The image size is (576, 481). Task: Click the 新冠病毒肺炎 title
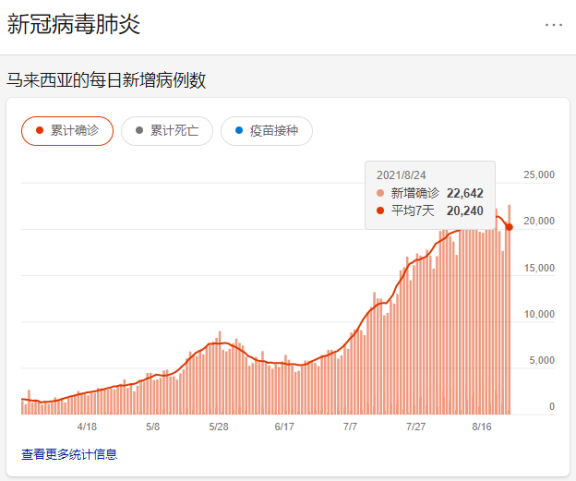(73, 24)
